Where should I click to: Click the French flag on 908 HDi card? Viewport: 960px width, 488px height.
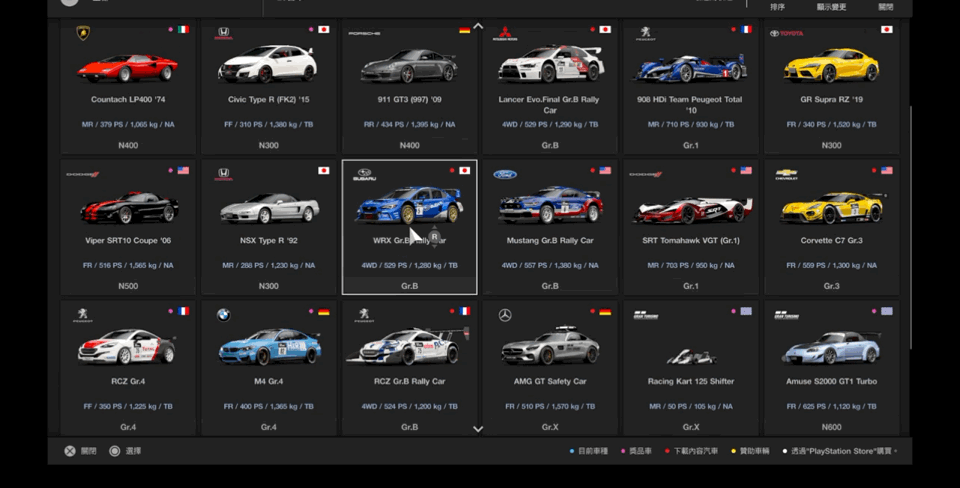(x=746, y=29)
